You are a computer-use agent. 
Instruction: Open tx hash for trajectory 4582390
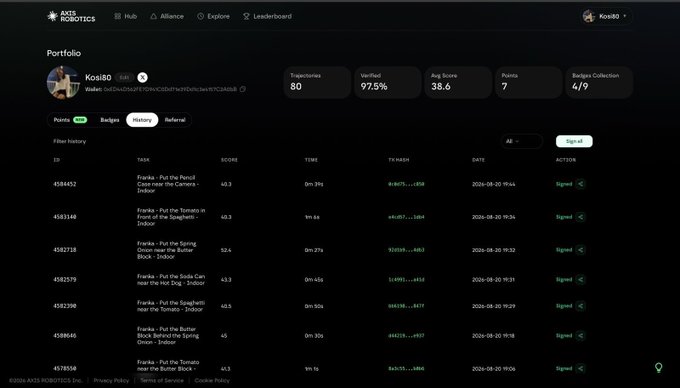[406, 306]
